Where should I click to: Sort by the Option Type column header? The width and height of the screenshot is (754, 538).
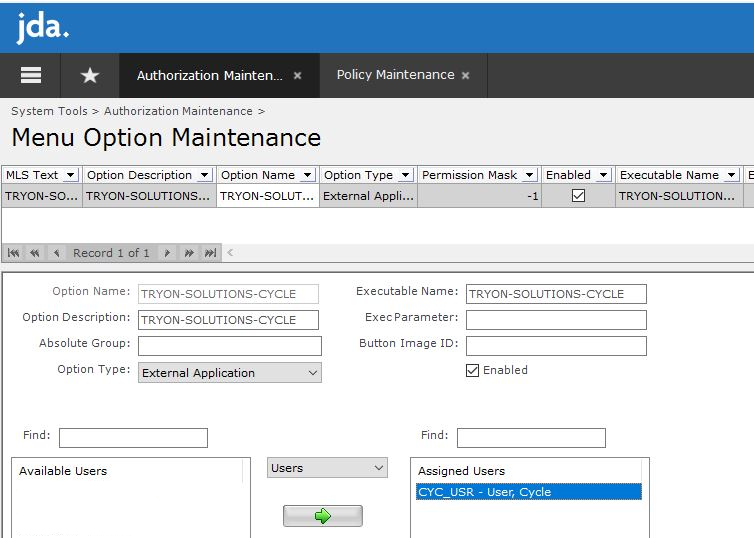[x=358, y=175]
